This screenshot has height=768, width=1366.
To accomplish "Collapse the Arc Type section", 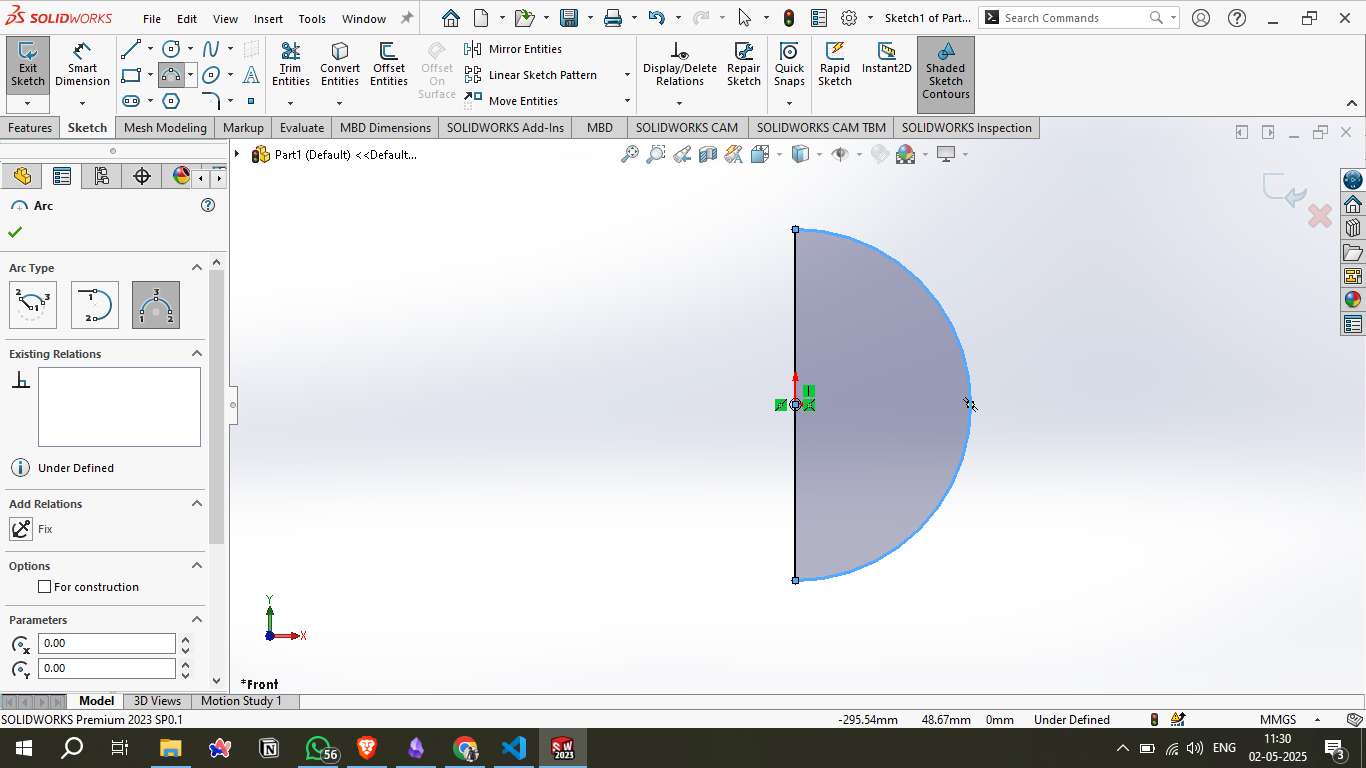I will point(197,267).
